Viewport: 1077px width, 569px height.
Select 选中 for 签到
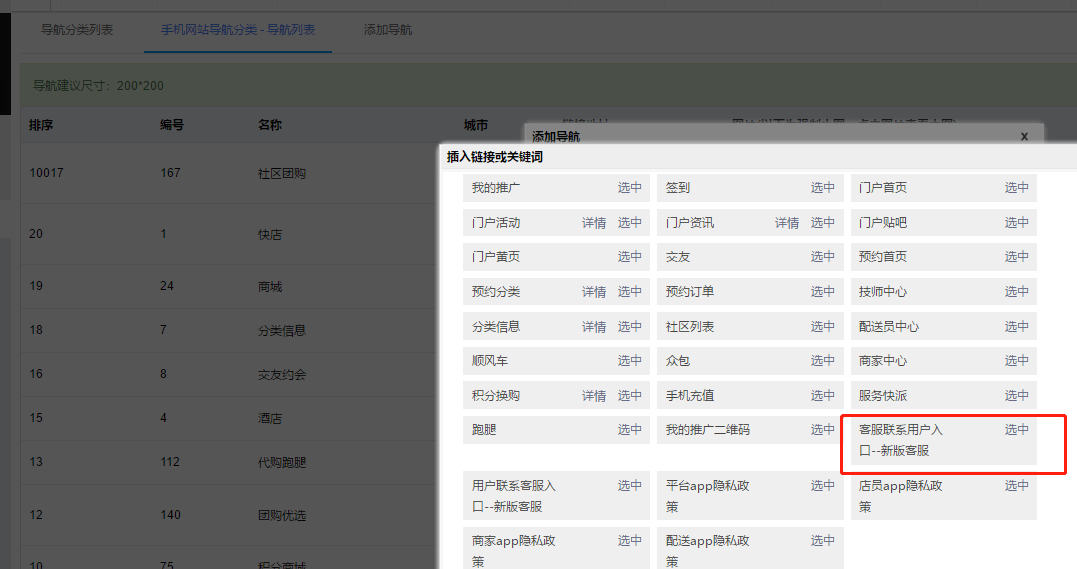[822, 188]
